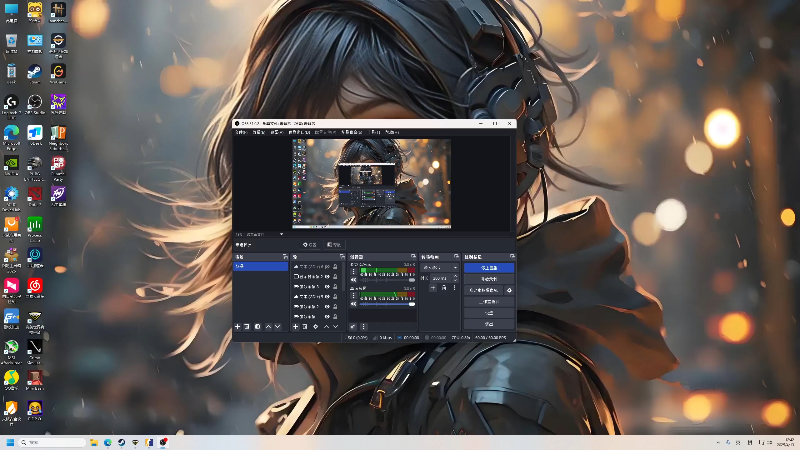800x450 pixels.
Task: Click the Exit button at the bottom of Controls
Action: 489,324
